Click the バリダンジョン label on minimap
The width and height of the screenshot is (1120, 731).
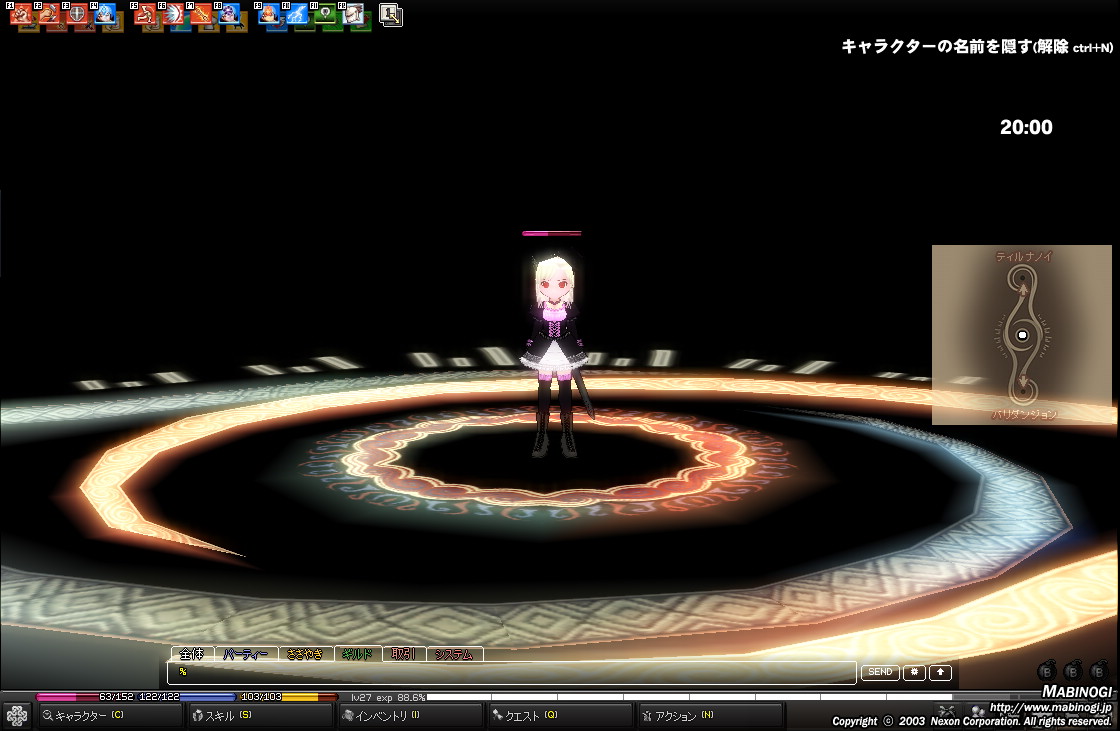point(1023,414)
